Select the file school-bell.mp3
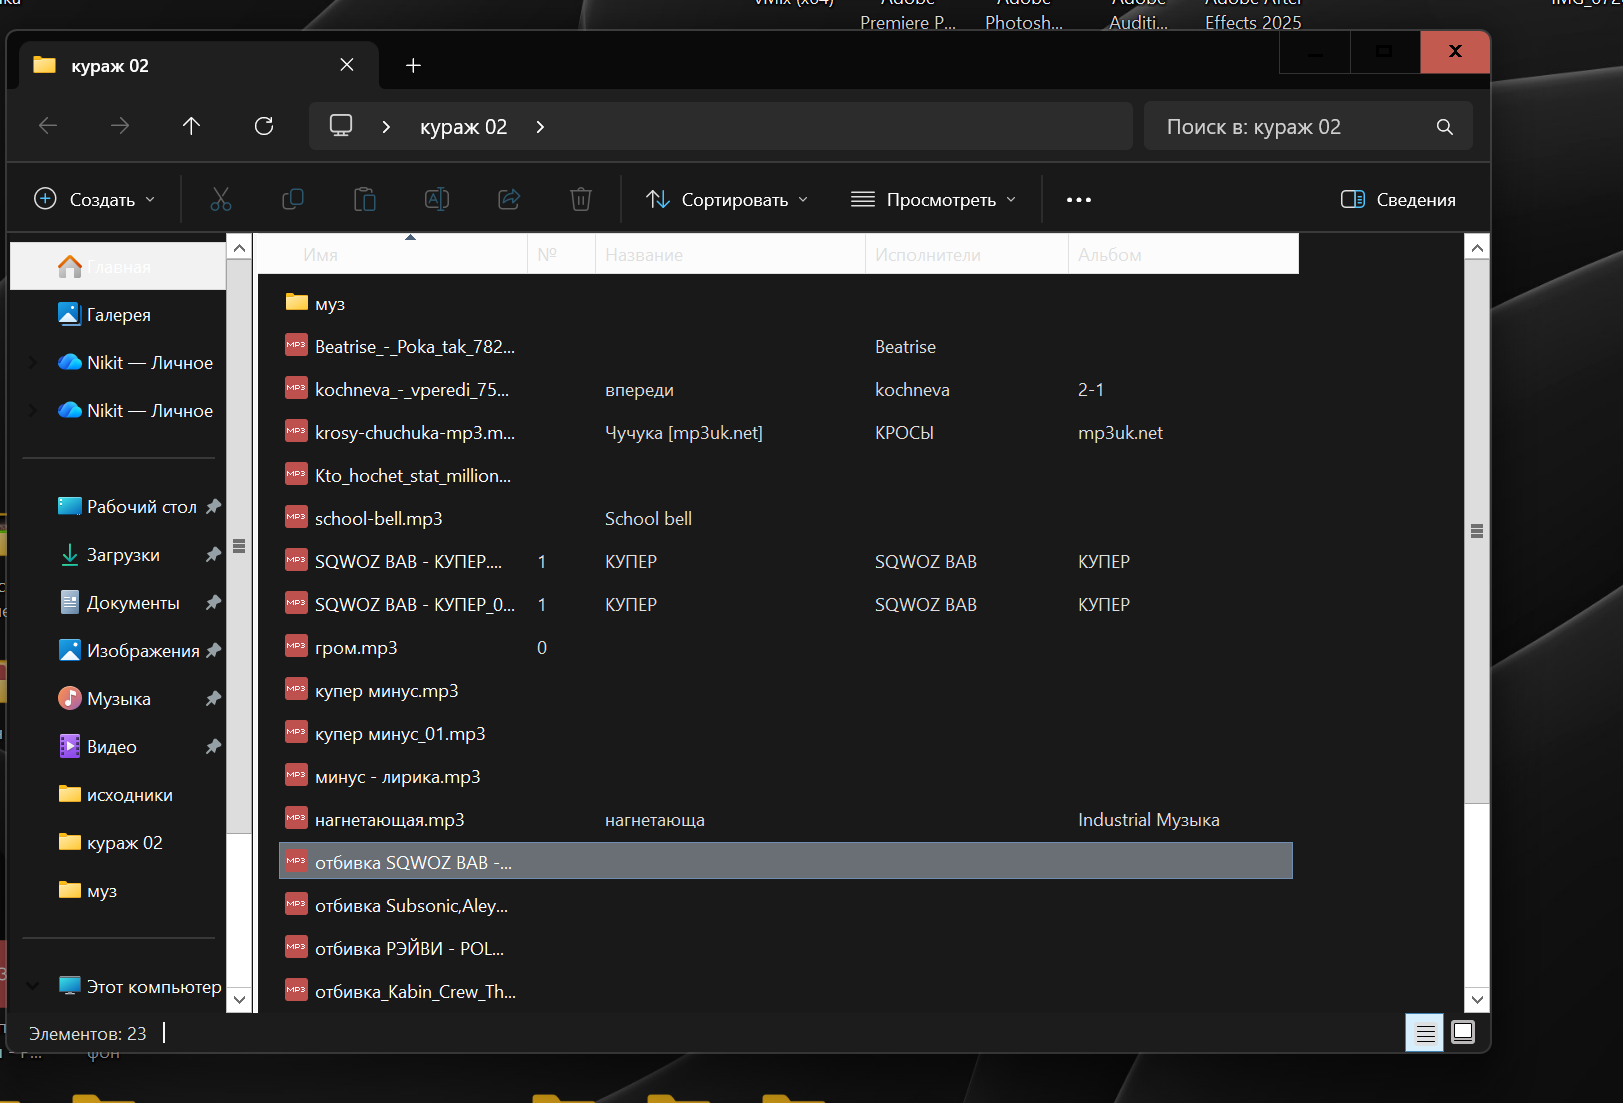This screenshot has height=1103, width=1623. pos(786,518)
